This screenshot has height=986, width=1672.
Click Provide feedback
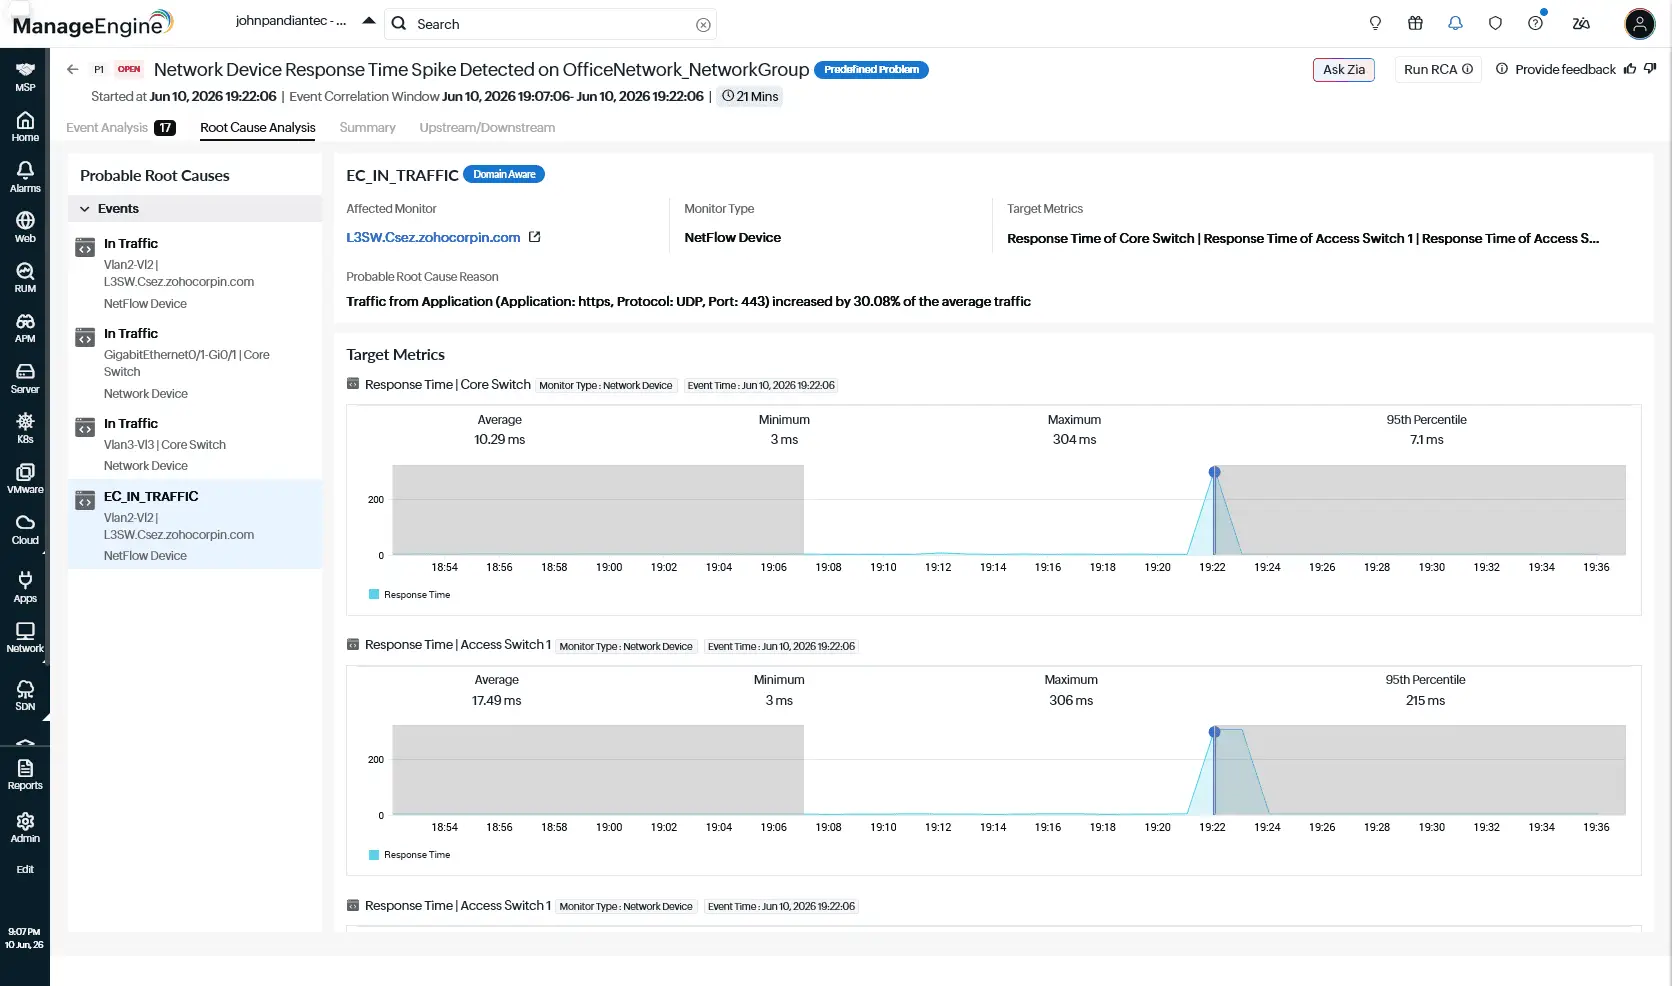(1565, 69)
